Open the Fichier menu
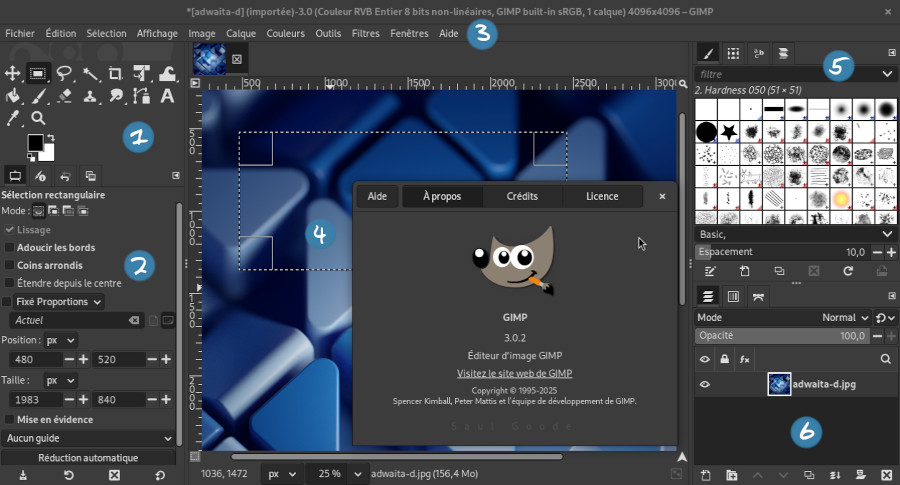 point(20,33)
